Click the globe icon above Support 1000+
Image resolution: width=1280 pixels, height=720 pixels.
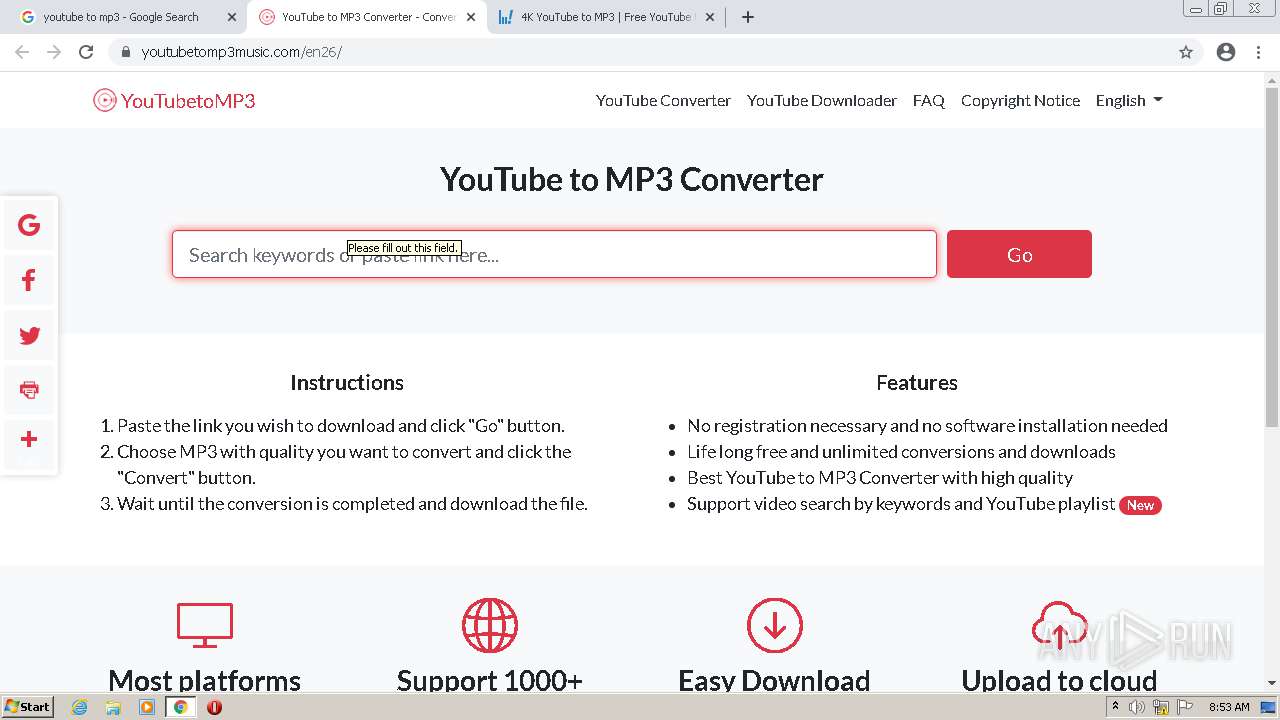tap(490, 625)
